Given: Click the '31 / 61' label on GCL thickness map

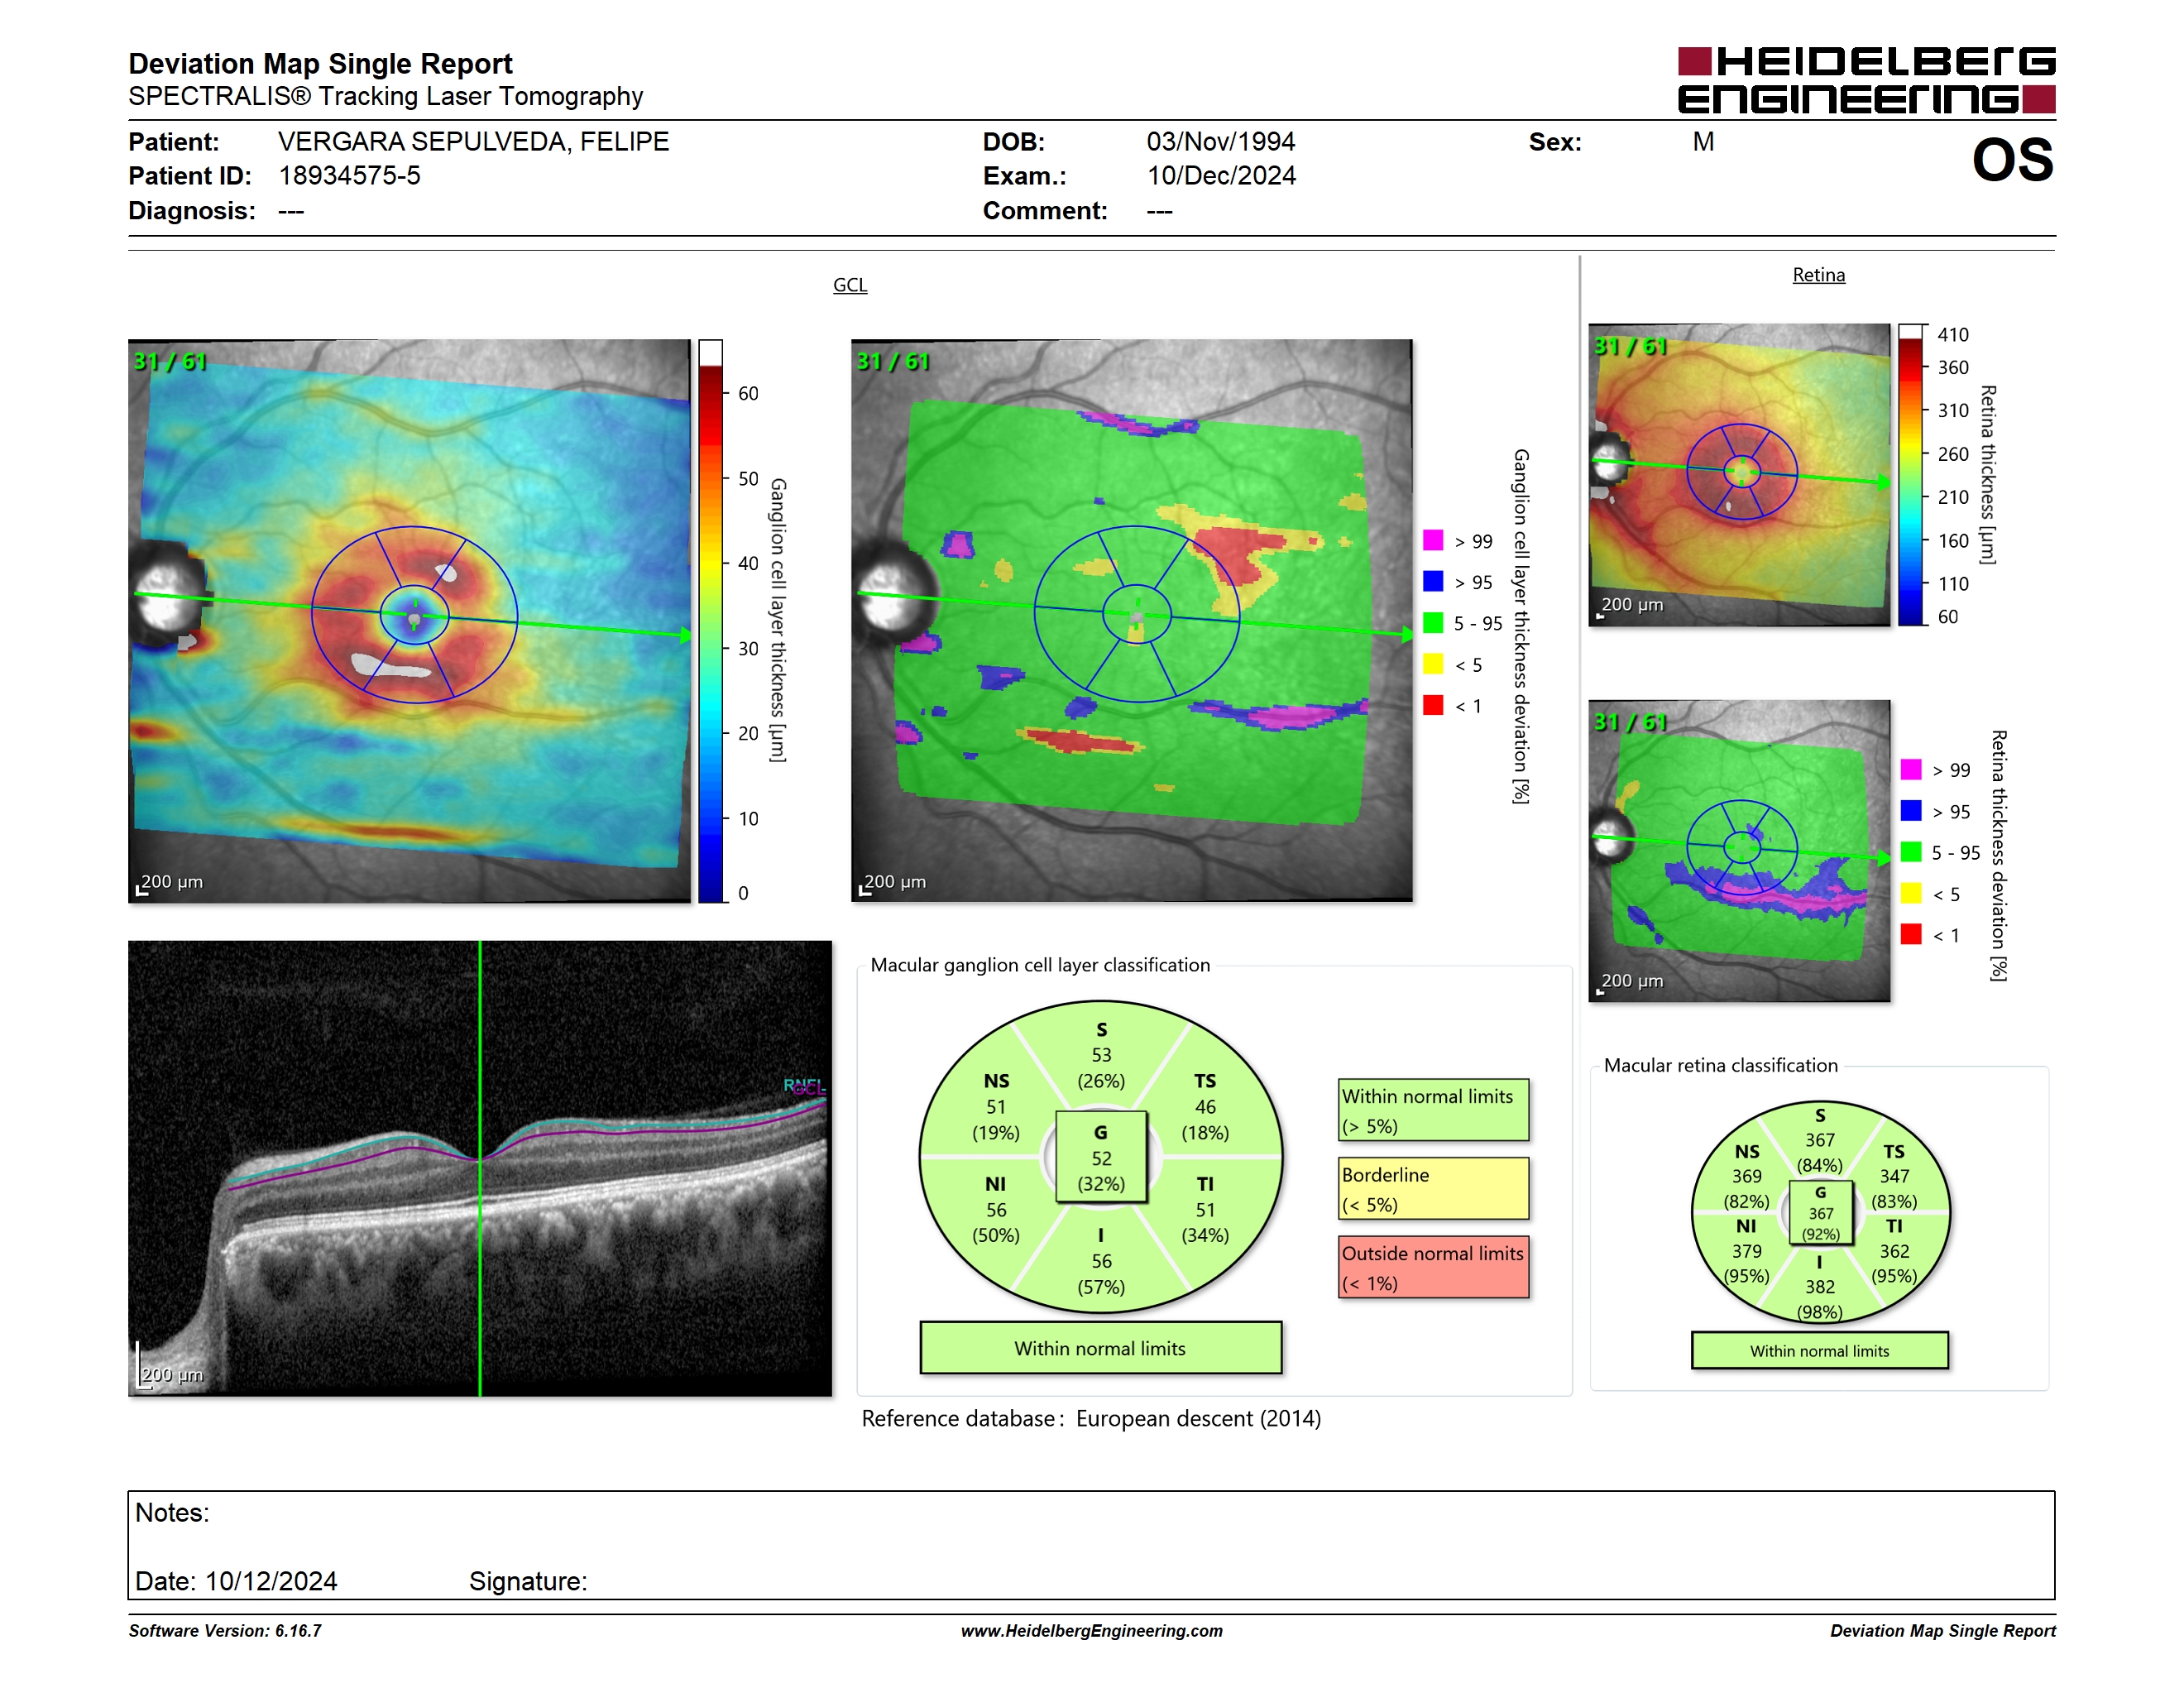Looking at the screenshot, I should [x=170, y=362].
